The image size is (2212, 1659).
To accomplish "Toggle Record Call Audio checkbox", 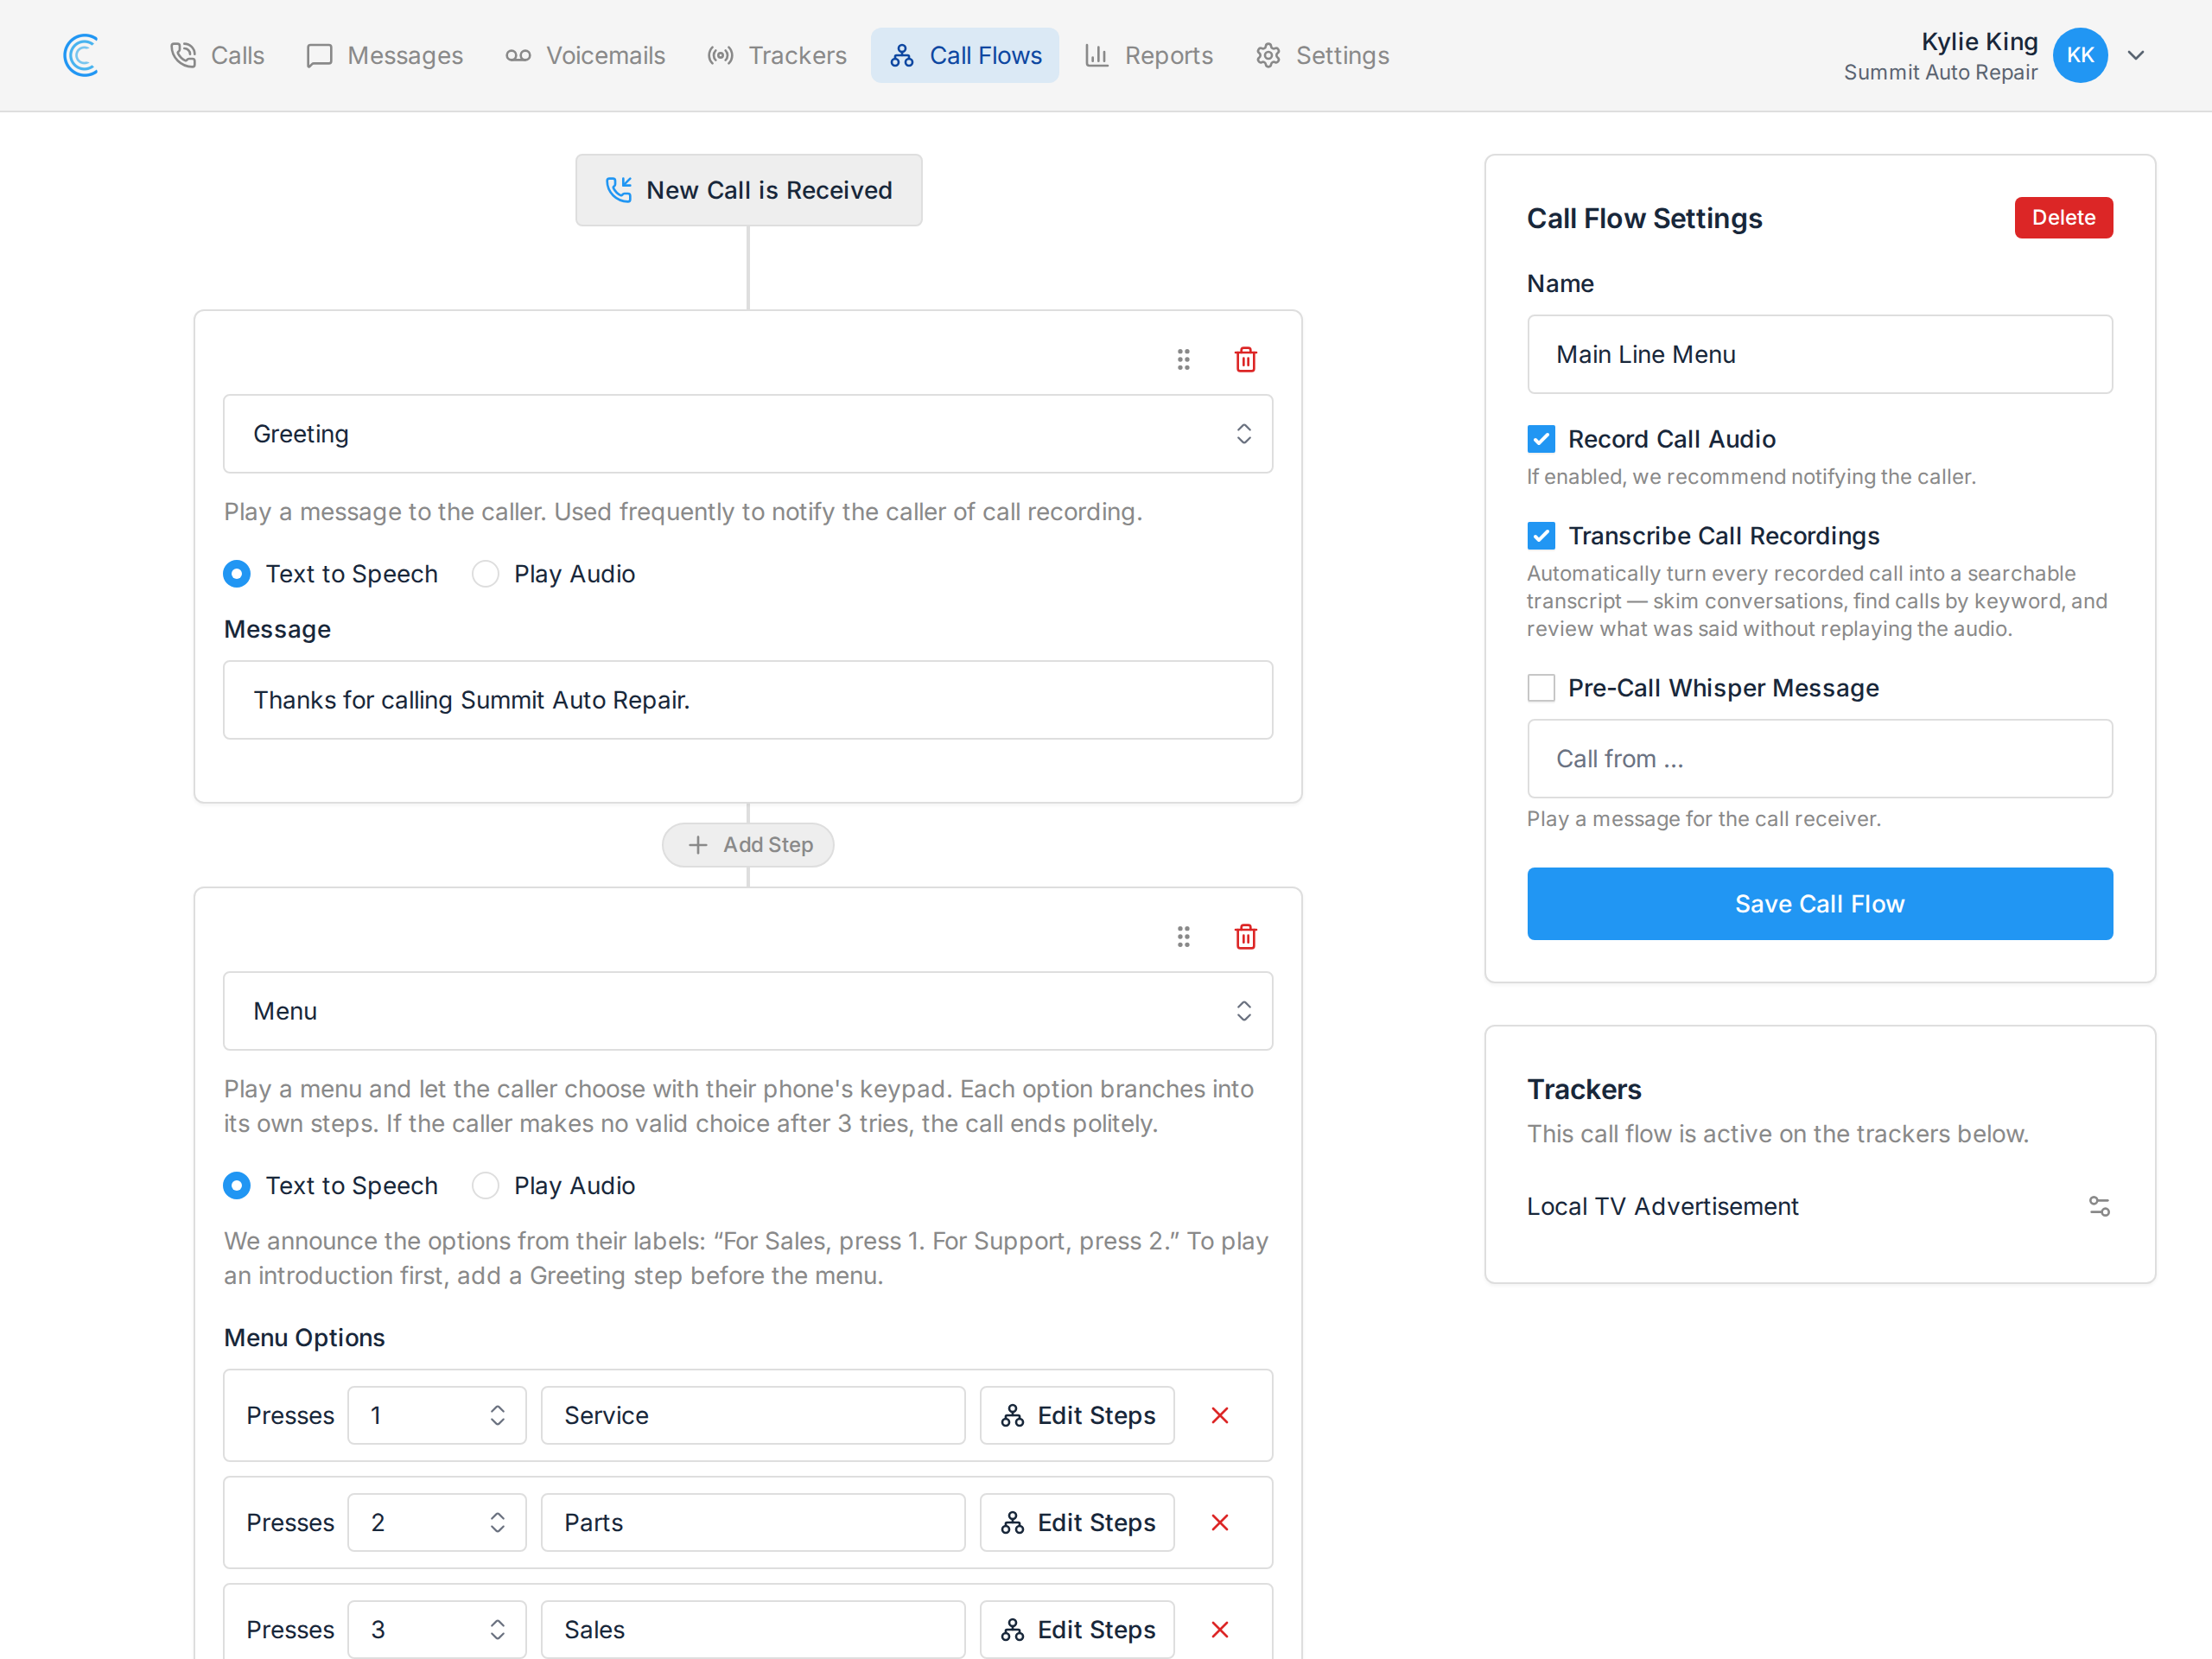I will [x=1541, y=439].
